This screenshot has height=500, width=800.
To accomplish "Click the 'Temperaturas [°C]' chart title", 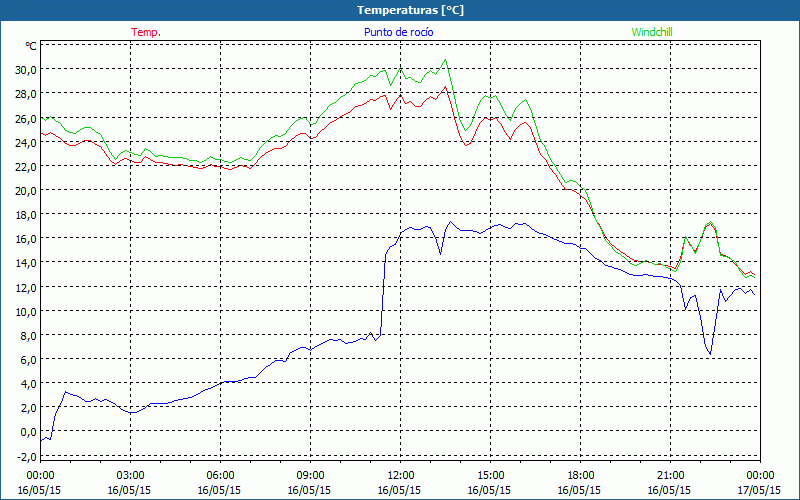I will (410, 10).
